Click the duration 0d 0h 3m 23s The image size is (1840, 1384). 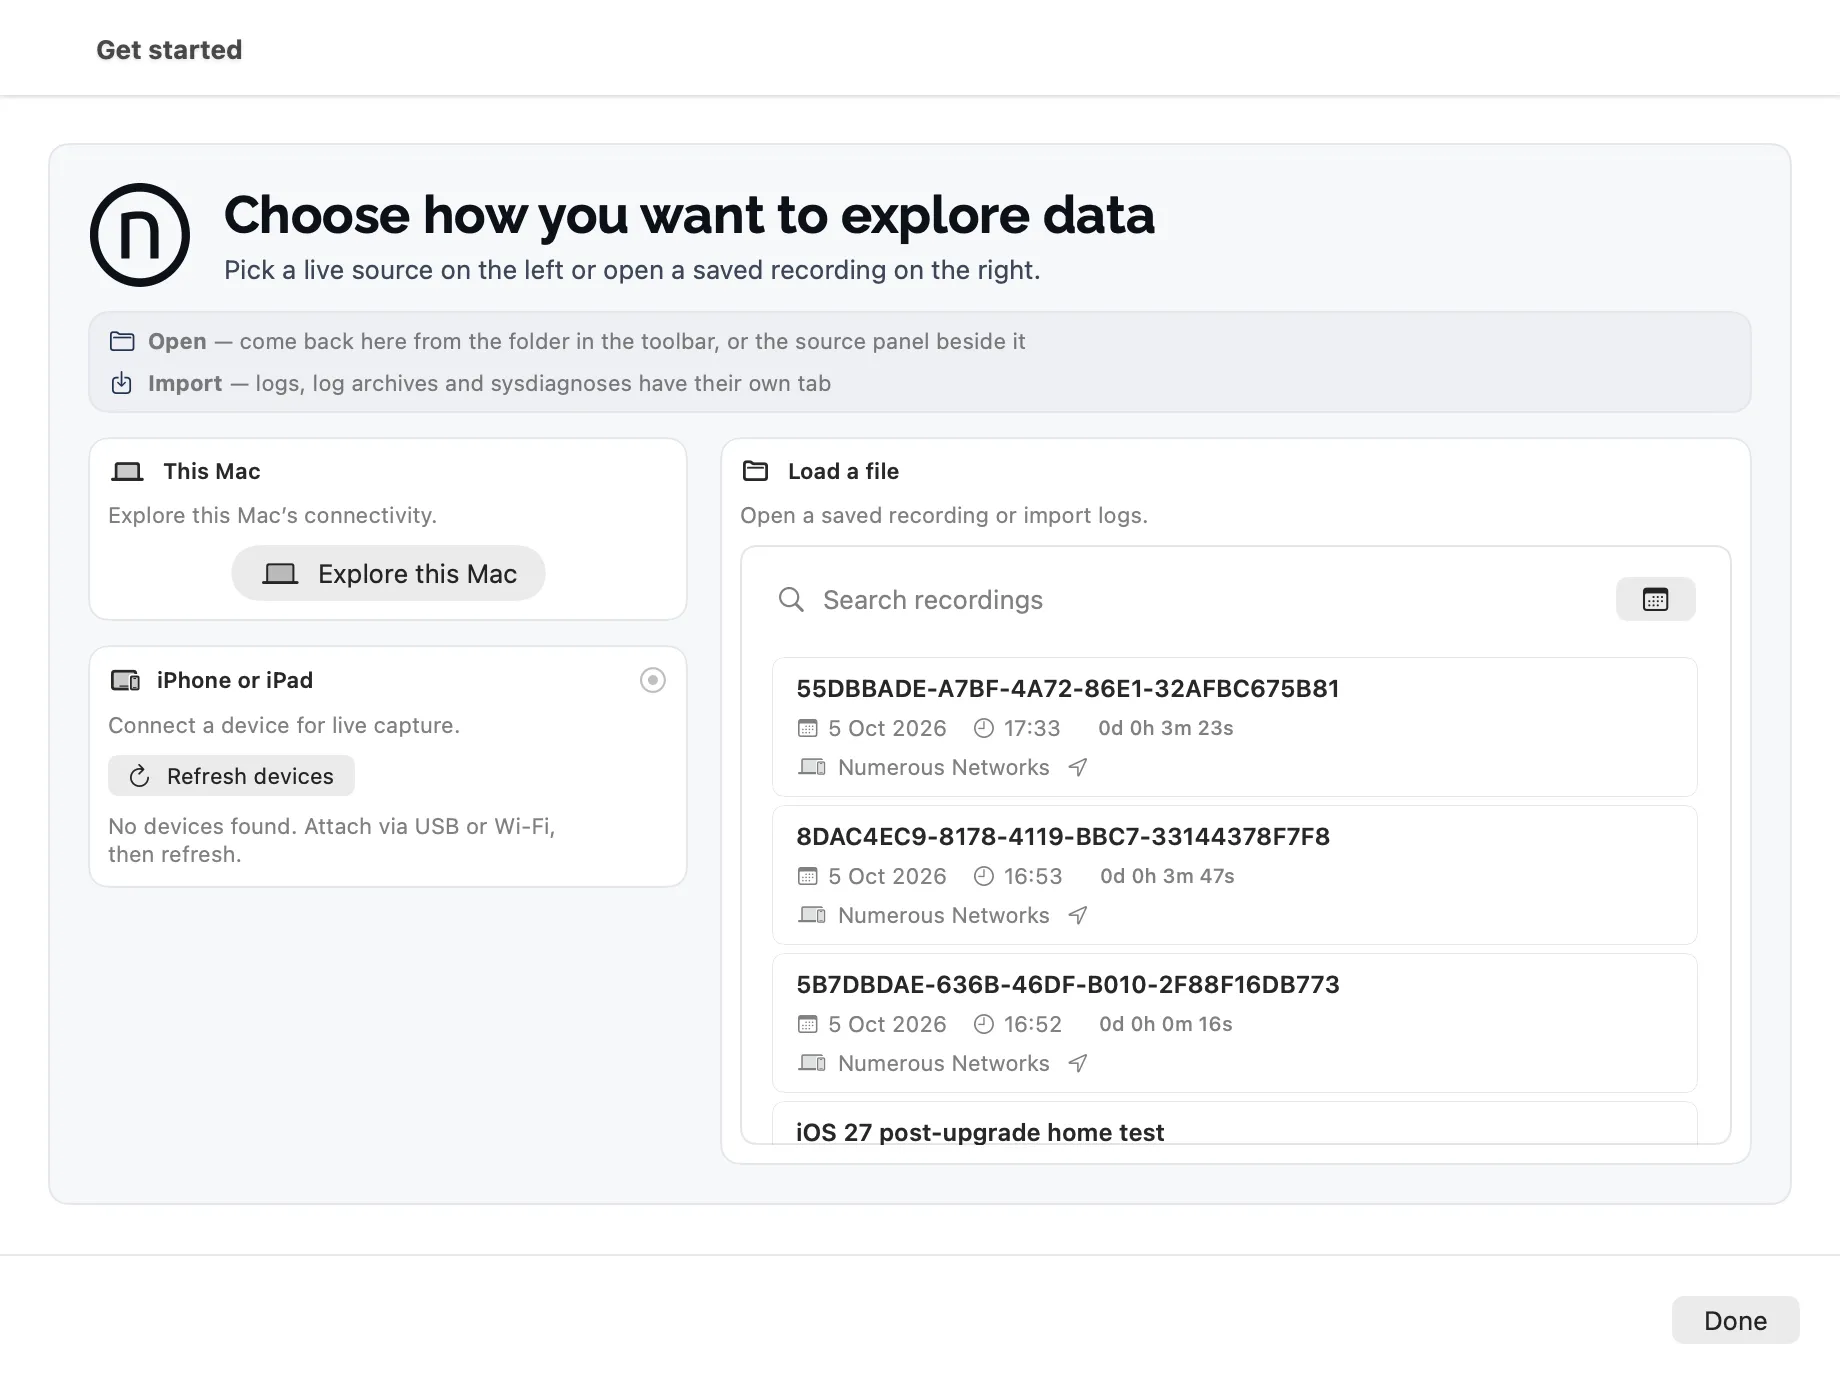[1166, 728]
